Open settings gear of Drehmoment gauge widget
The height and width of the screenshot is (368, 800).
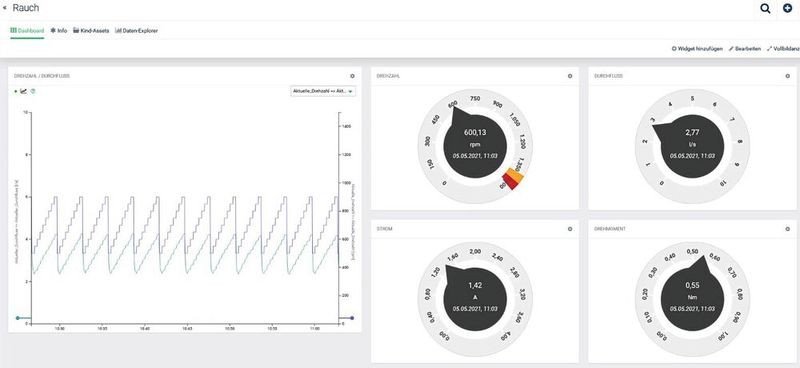point(787,229)
